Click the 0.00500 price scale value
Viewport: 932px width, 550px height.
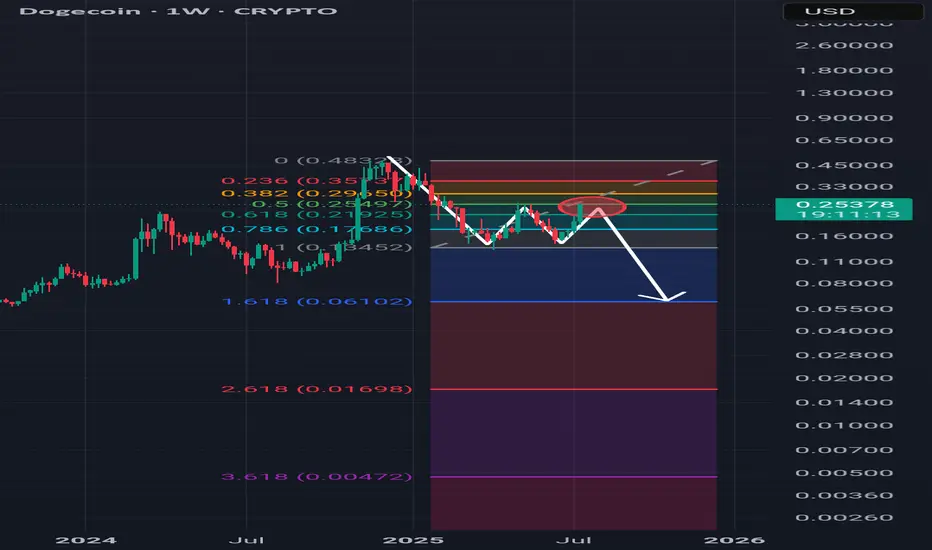point(844,473)
